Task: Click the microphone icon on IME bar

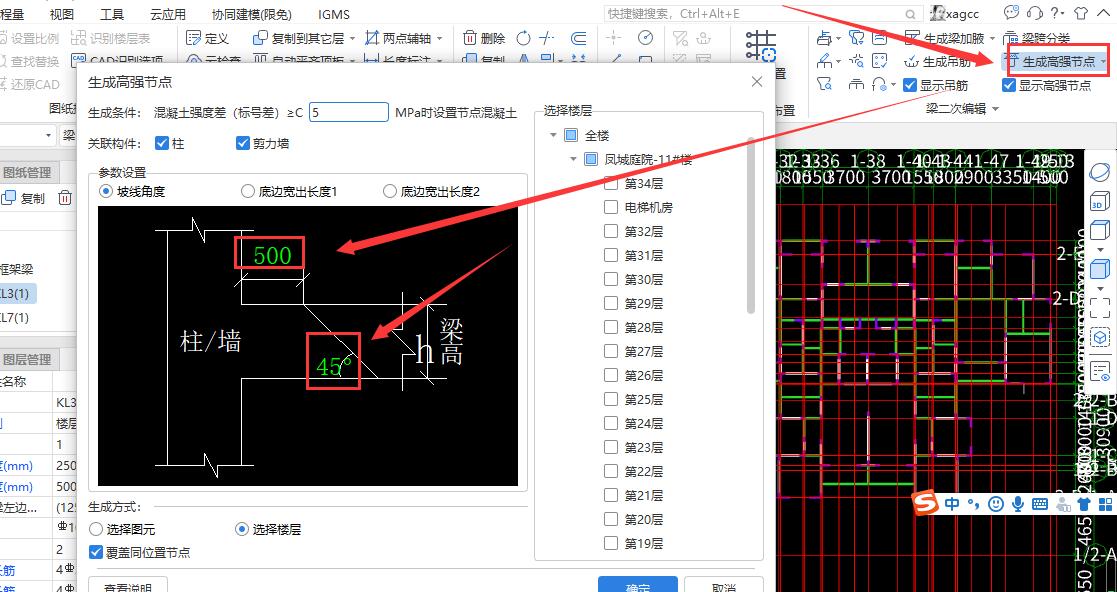Action: (1017, 504)
